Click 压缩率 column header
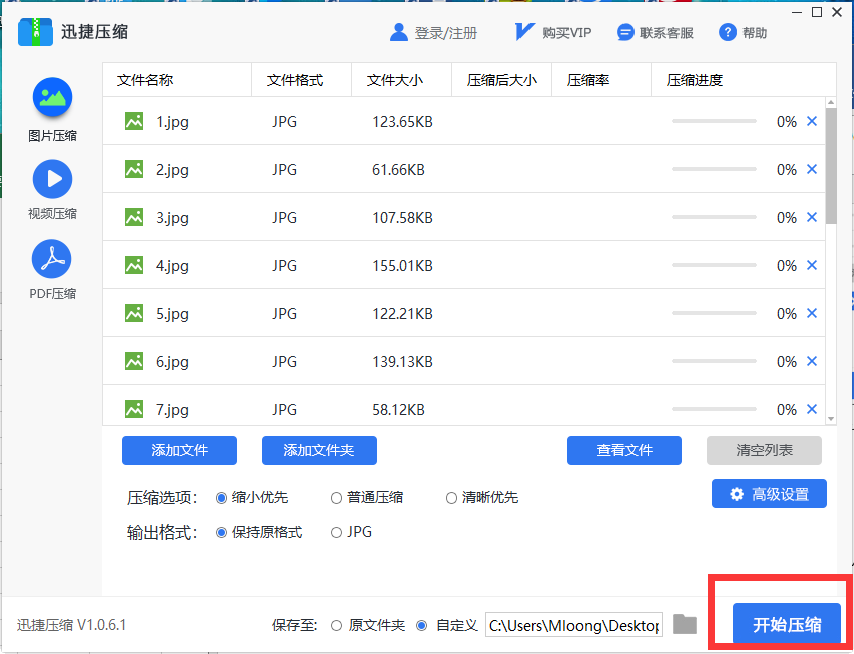Image resolution: width=854 pixels, height=654 pixels. click(601, 80)
